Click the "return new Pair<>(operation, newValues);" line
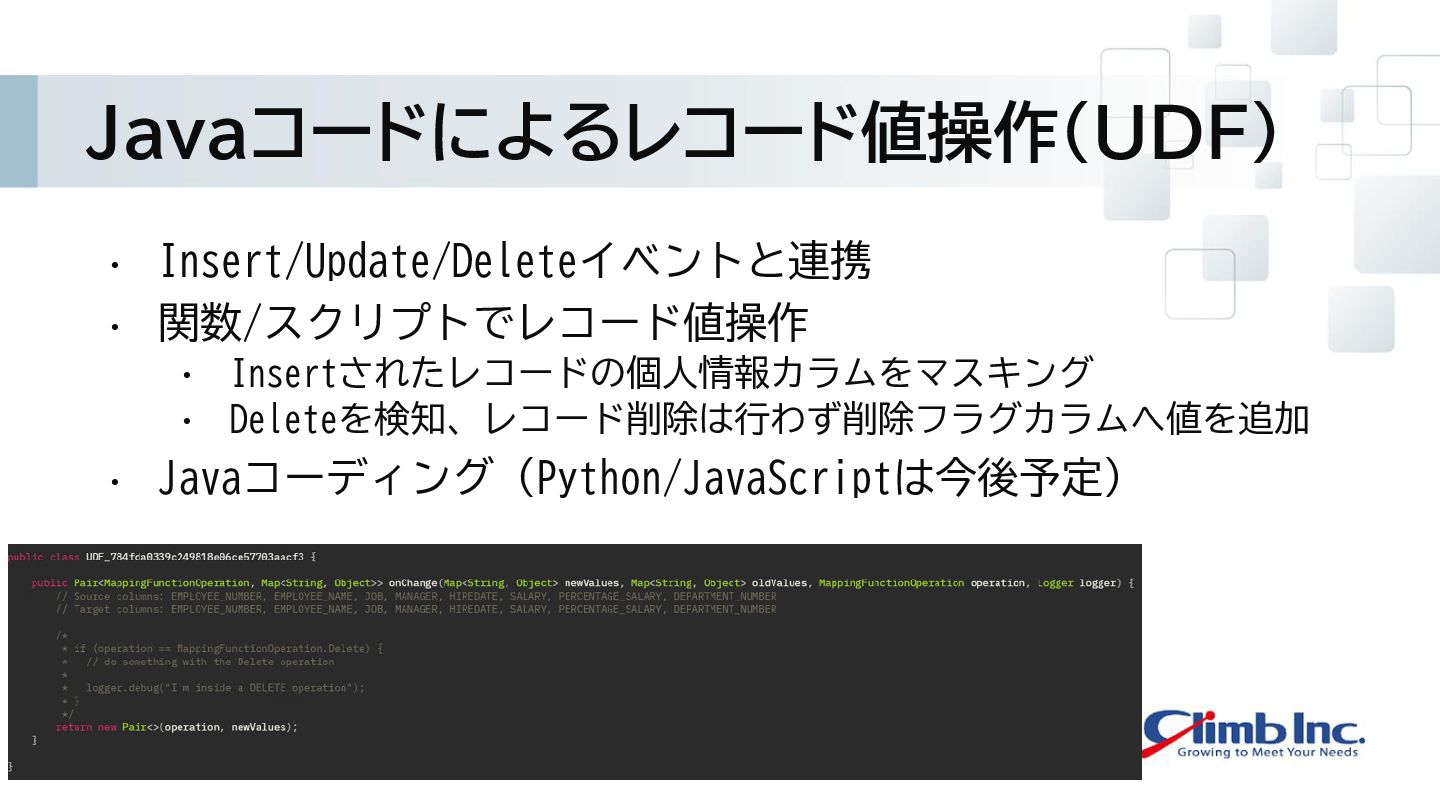1440x810 pixels. [177, 727]
